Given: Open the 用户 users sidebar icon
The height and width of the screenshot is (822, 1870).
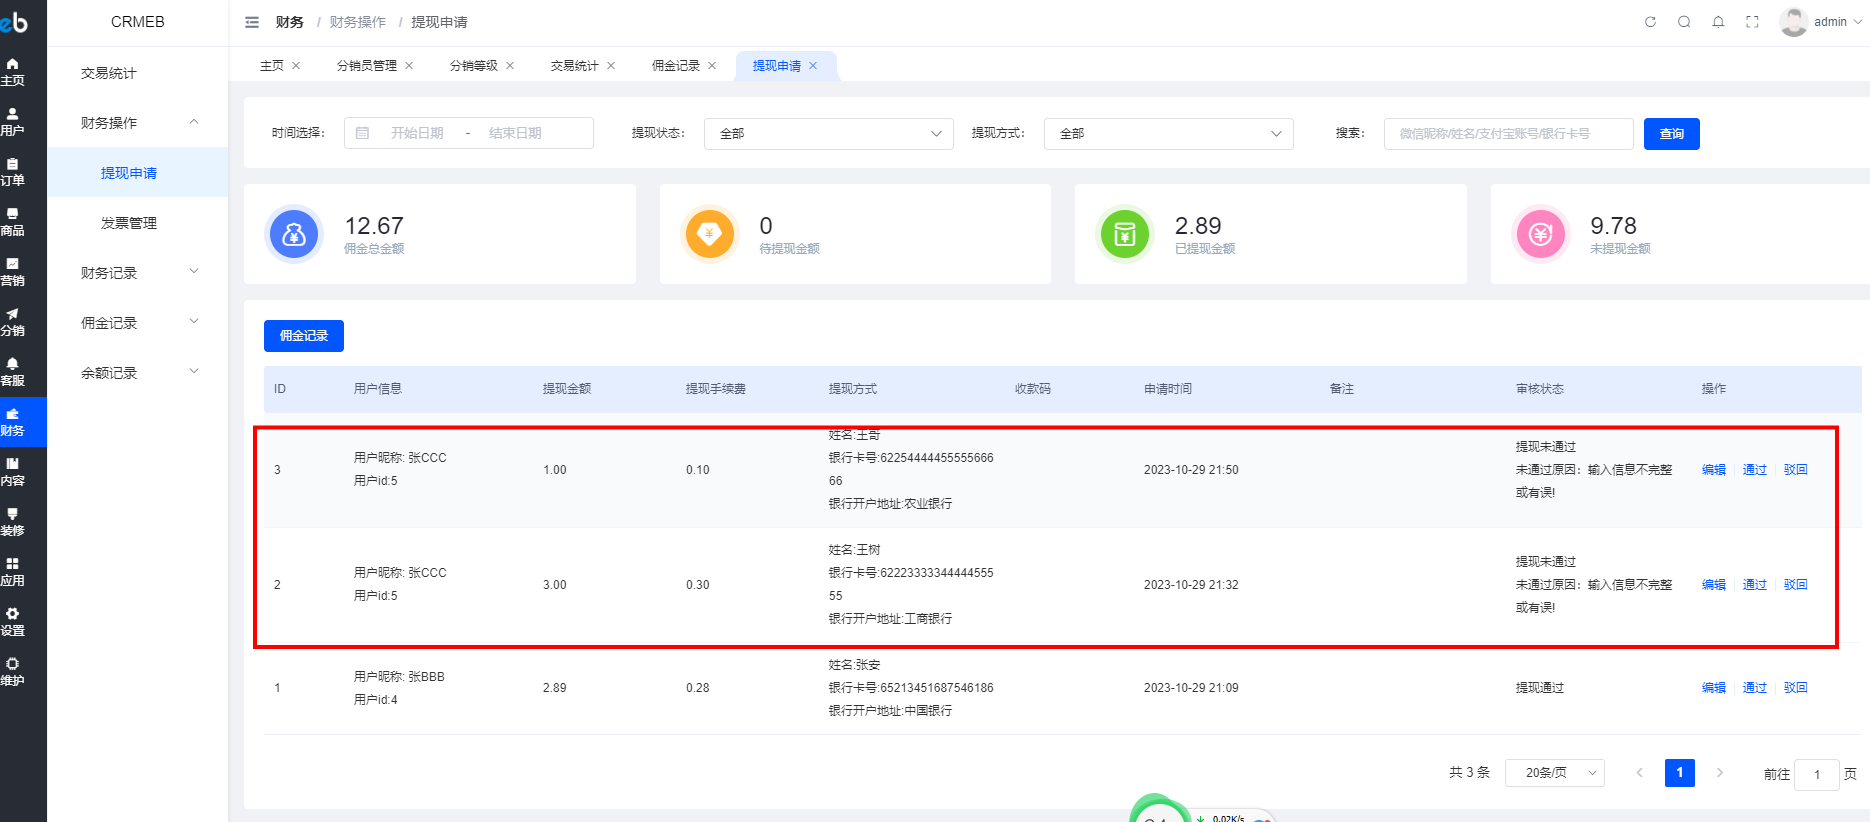Looking at the screenshot, I should (x=12, y=122).
